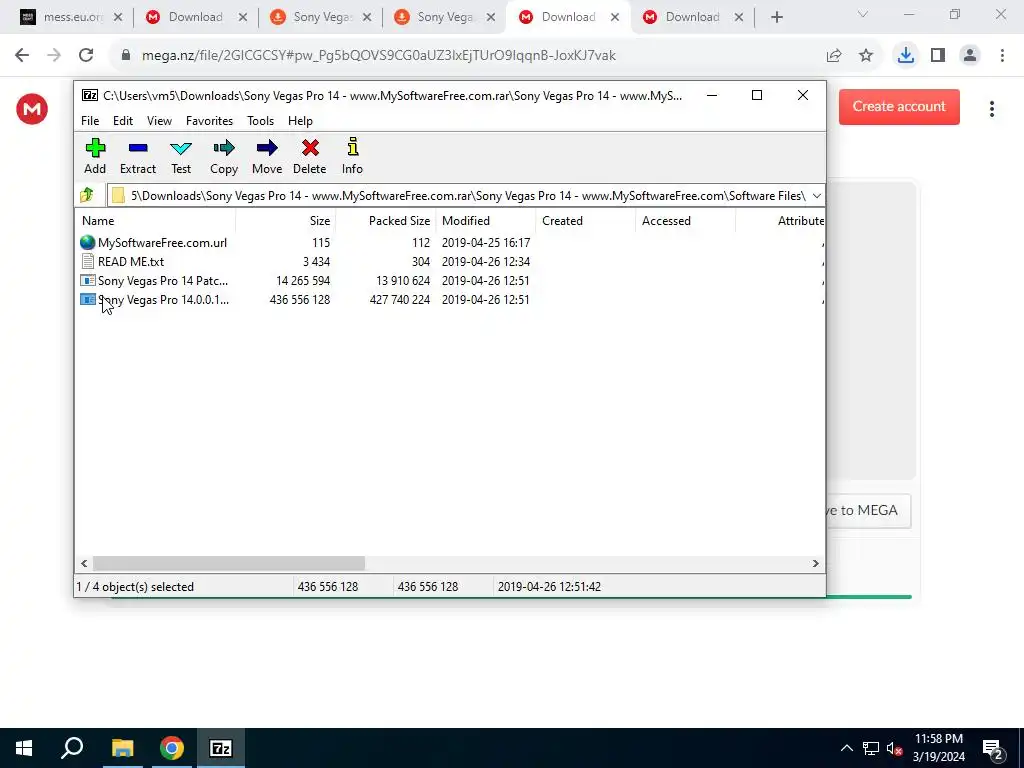Click the MySoftwareFree.com.url globe icon

pyautogui.click(x=88, y=242)
